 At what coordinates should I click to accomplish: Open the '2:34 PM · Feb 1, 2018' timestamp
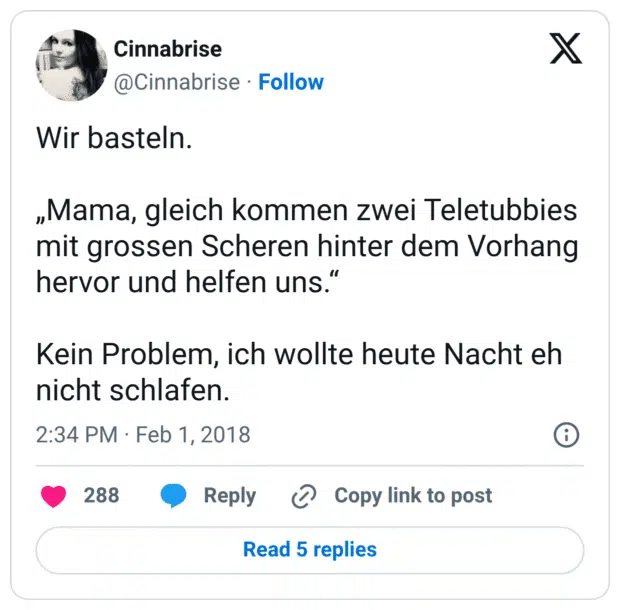(143, 435)
